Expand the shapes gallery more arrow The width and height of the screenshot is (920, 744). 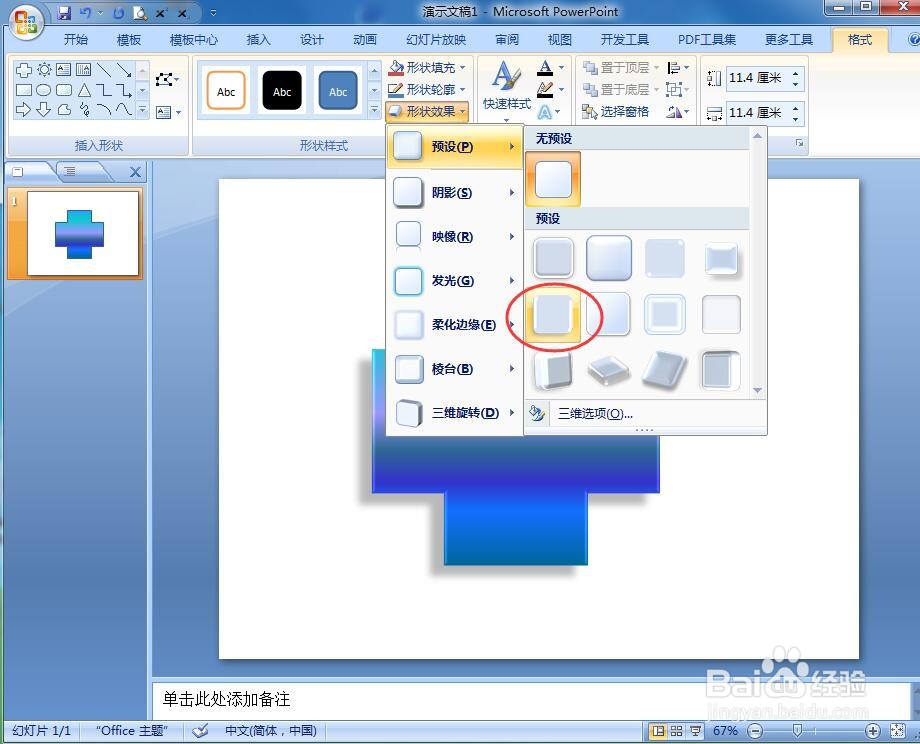click(143, 110)
